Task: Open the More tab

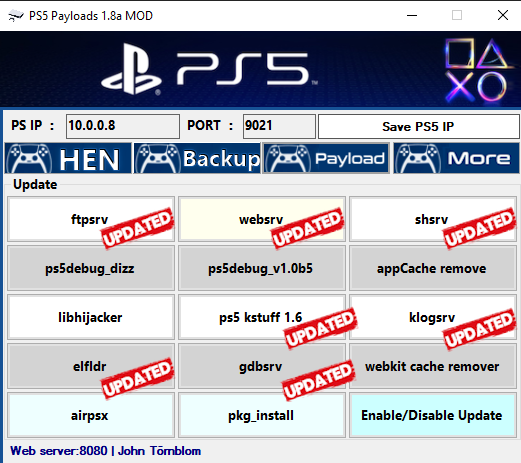Action: (456, 158)
